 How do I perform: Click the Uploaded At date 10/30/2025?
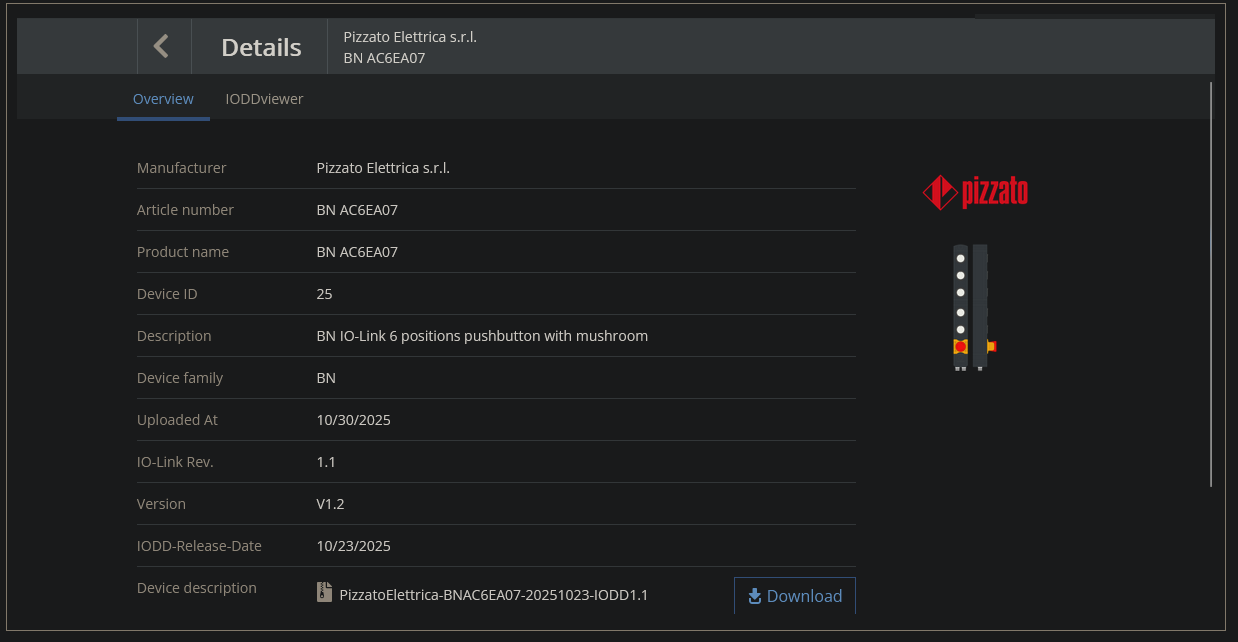pyautogui.click(x=353, y=420)
